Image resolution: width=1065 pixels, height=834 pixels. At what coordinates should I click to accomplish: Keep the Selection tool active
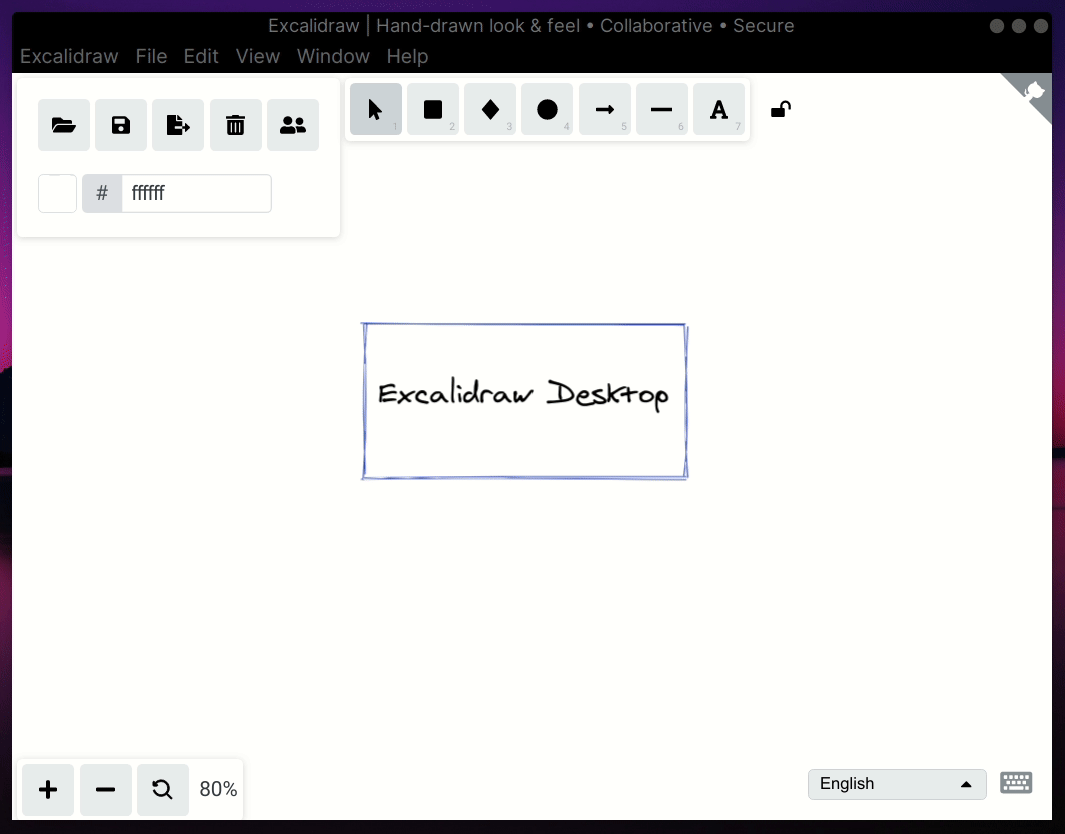pyautogui.click(x=376, y=110)
